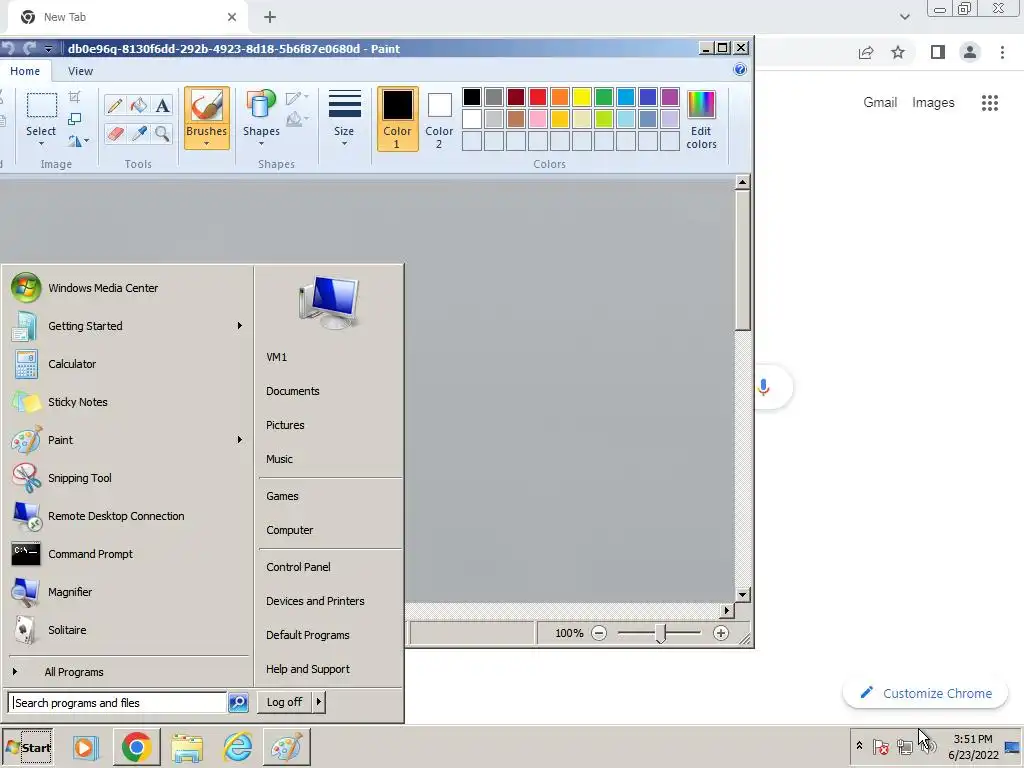Click the voice search microphone icon

click(763, 387)
